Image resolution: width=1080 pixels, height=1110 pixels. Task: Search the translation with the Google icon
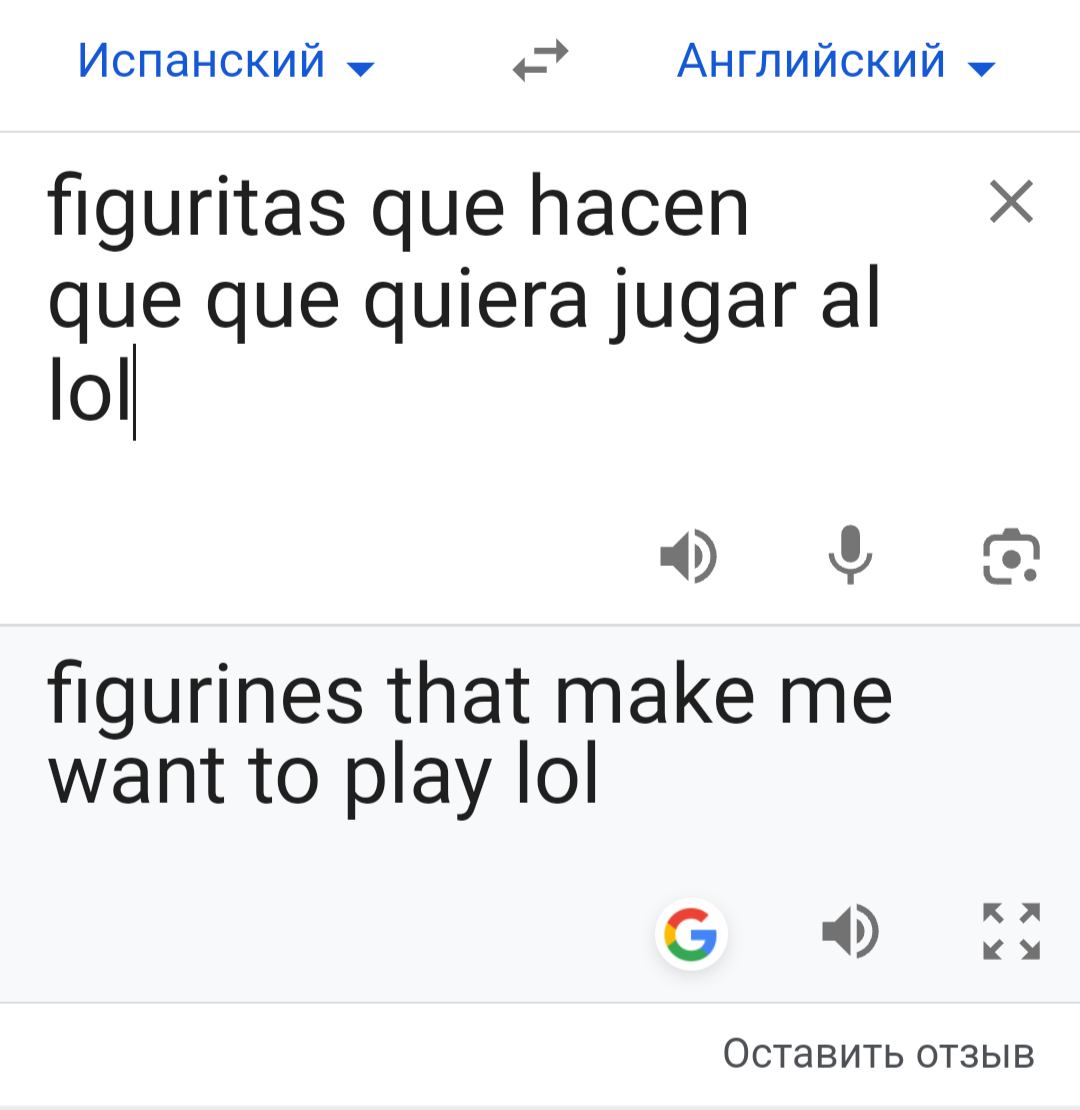[691, 934]
